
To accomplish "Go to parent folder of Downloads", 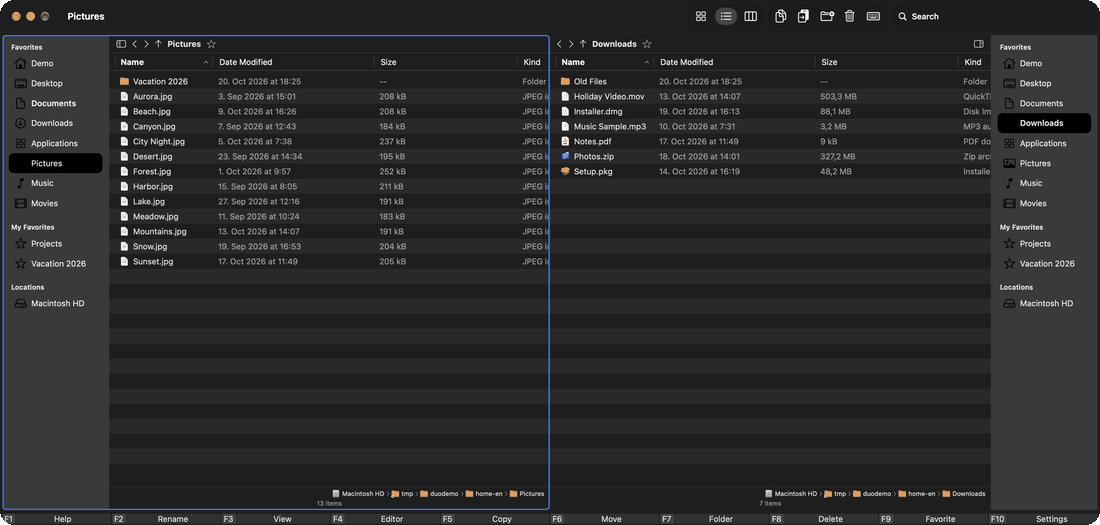I will (x=583, y=44).
